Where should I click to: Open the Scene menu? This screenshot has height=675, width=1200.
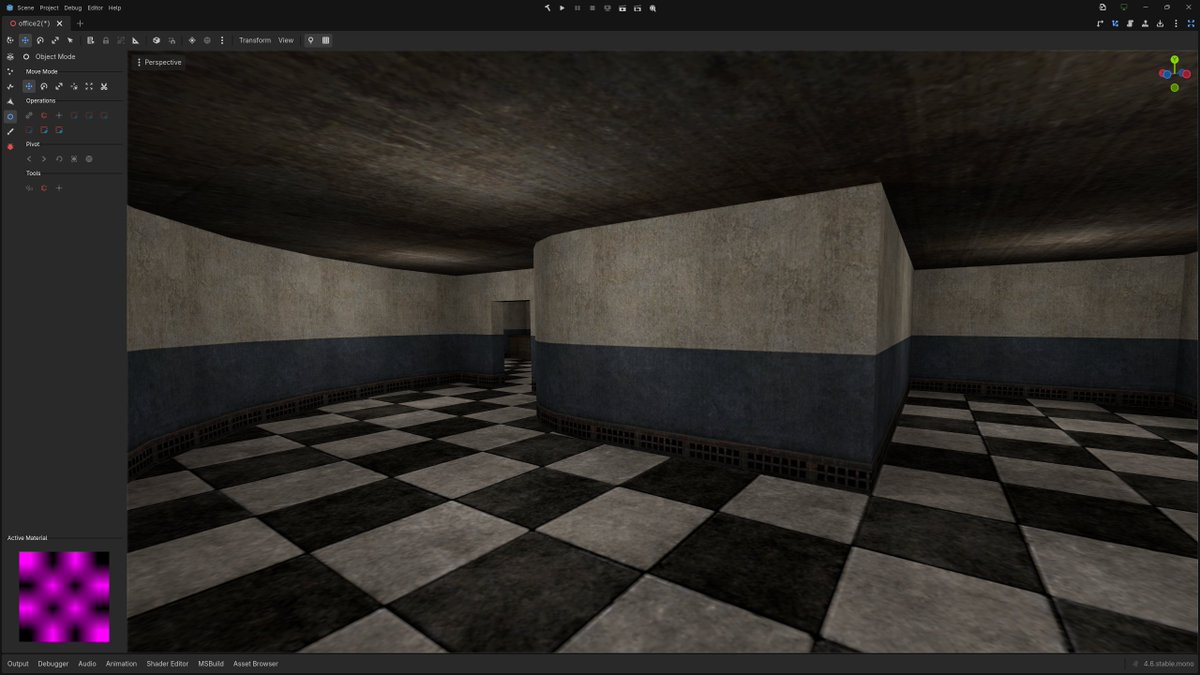point(25,7)
